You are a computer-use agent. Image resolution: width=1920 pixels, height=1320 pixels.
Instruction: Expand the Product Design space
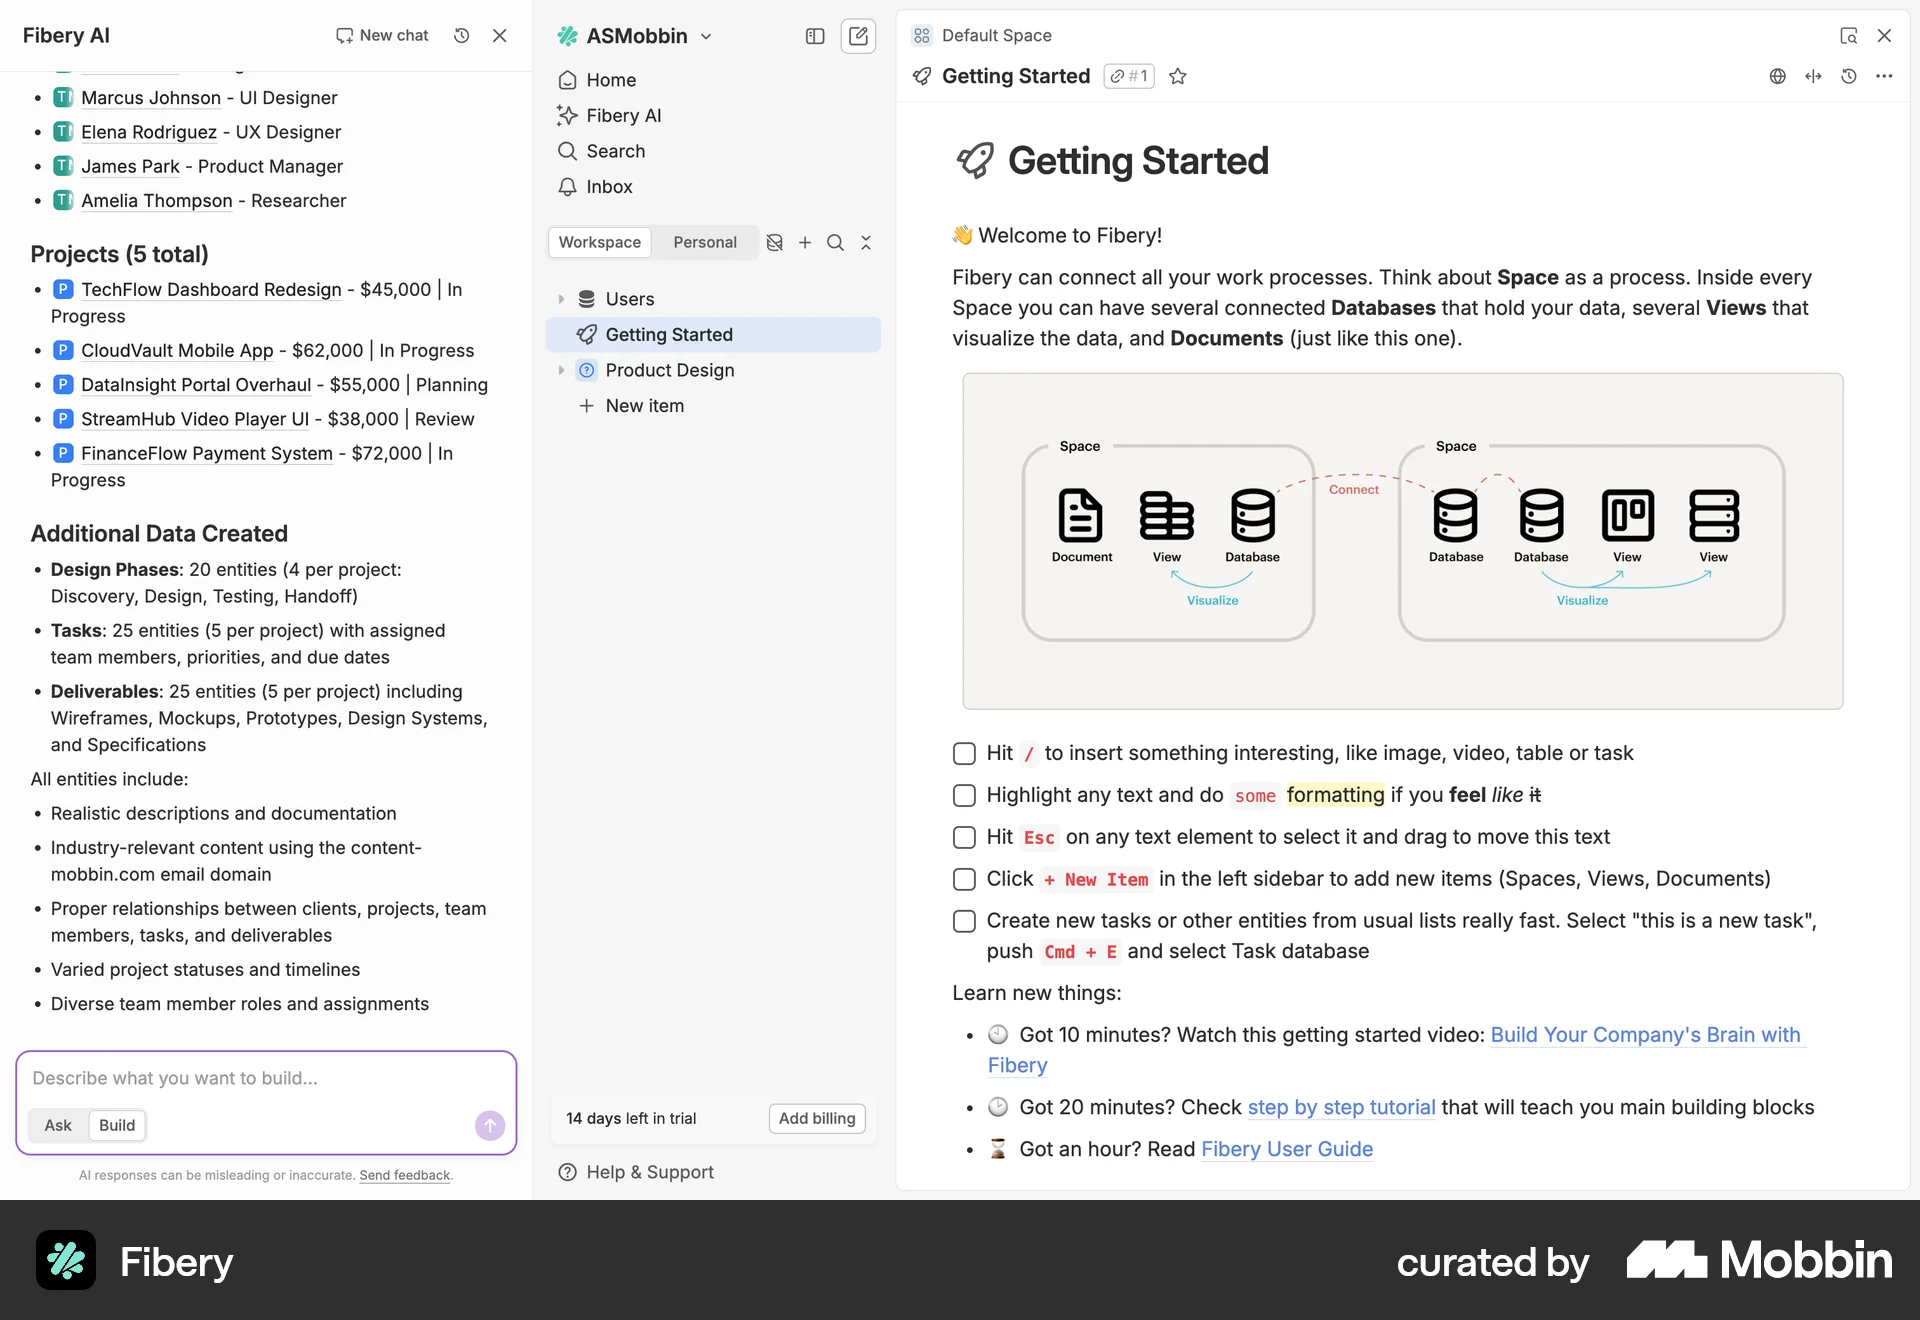[x=562, y=370]
